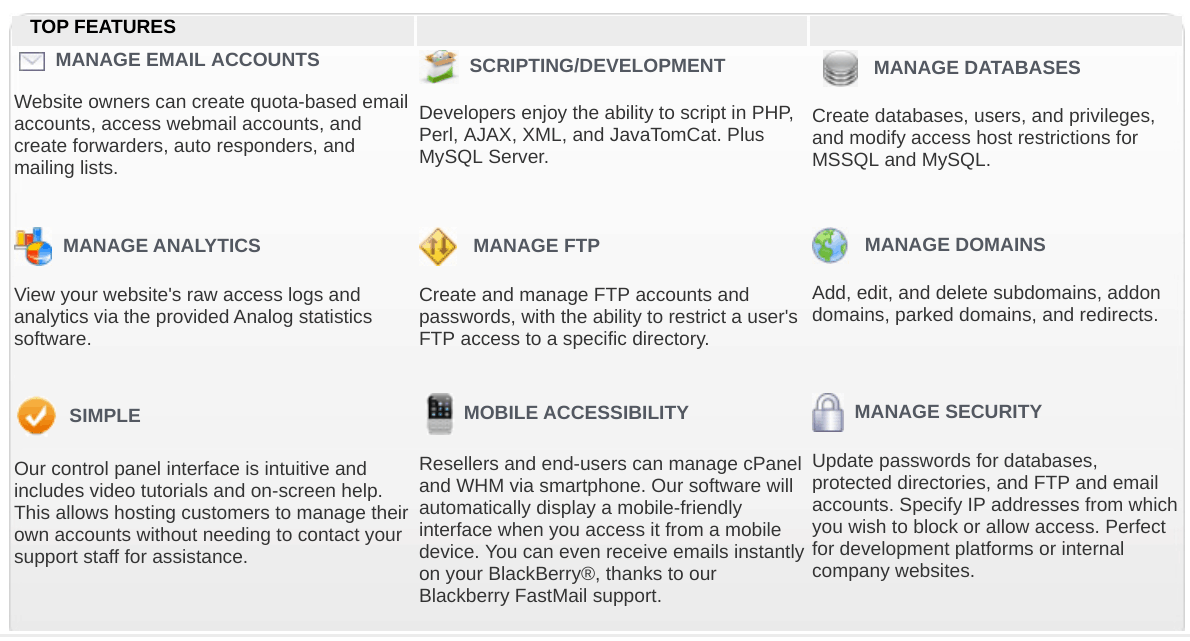Click the padlock security icon
This screenshot has height=641, width=1190.
pos(827,413)
